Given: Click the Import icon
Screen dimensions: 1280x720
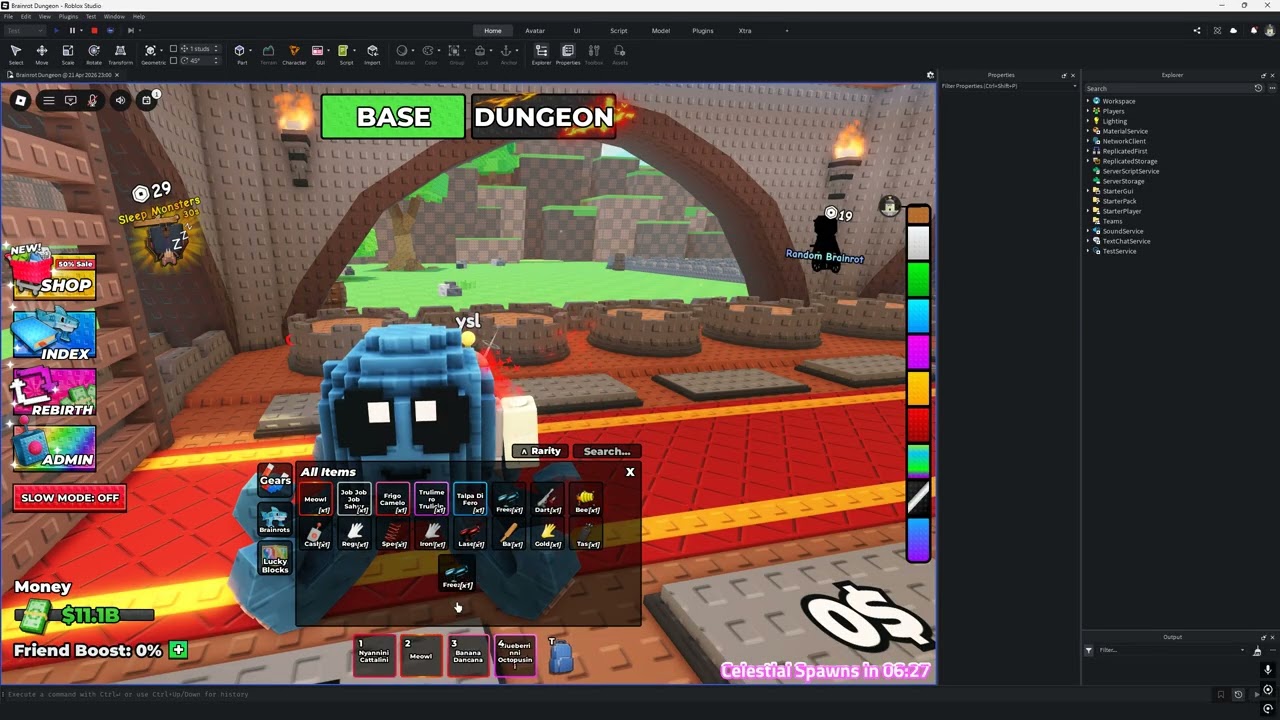Looking at the screenshot, I should [x=372, y=54].
